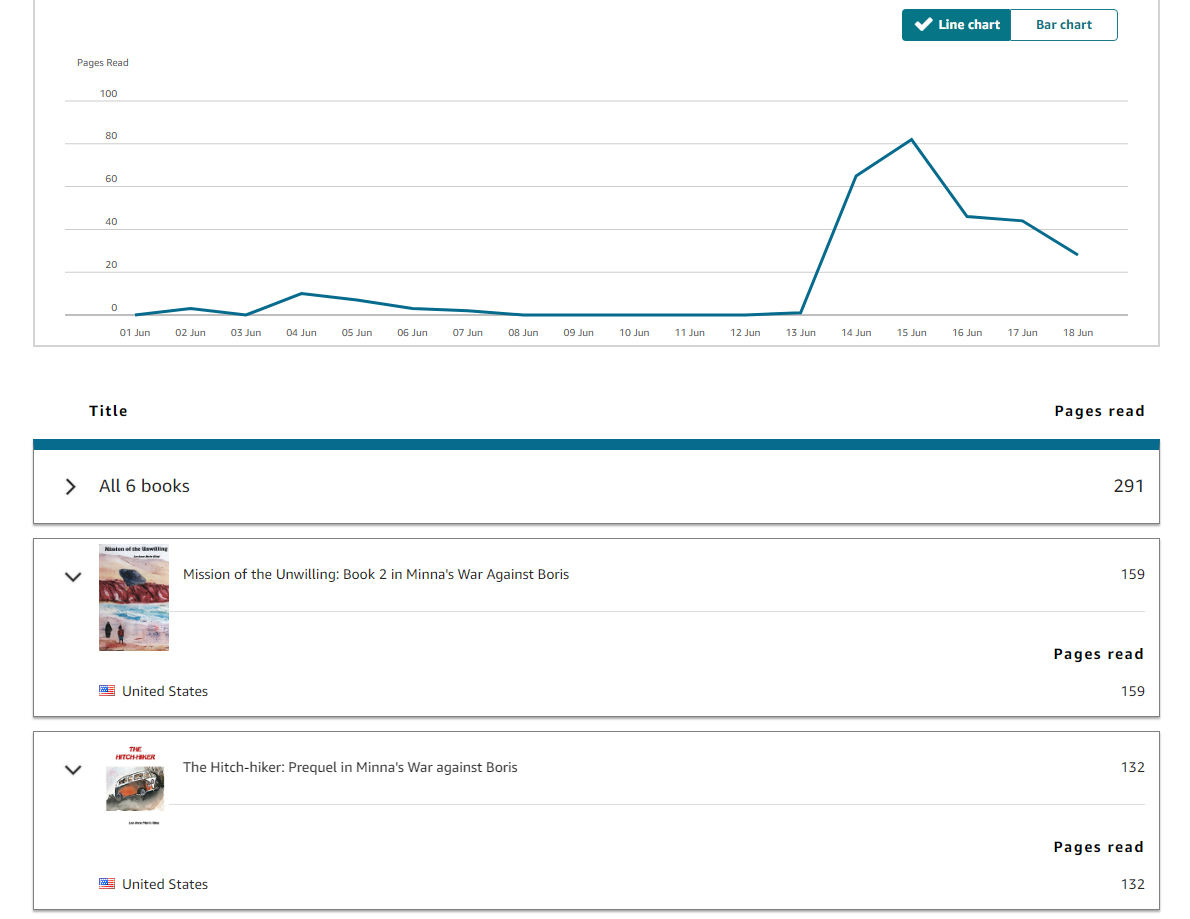Expand the All 6 books row
This screenshot has width=1190, height=919.
pos(70,487)
